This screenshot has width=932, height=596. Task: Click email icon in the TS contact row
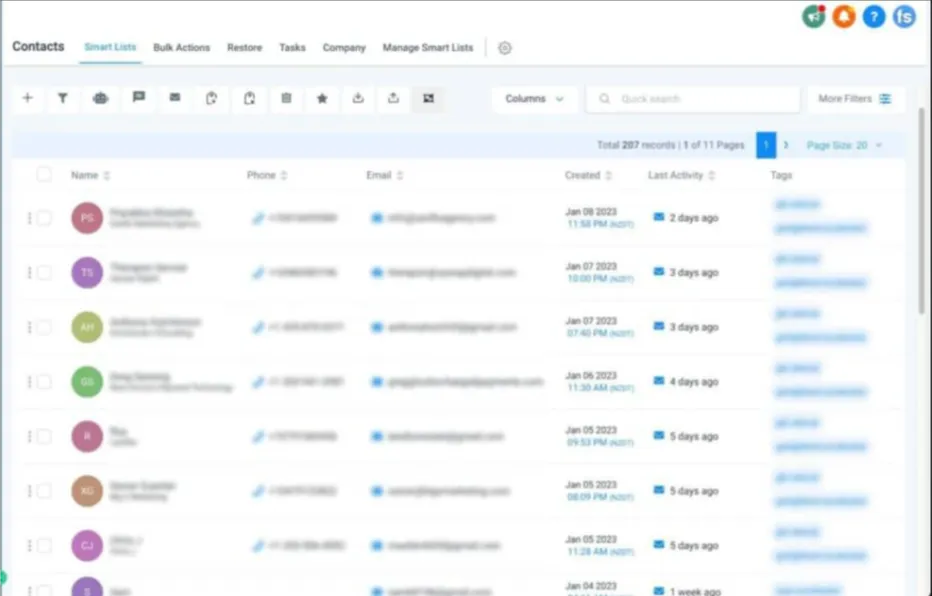(x=377, y=273)
